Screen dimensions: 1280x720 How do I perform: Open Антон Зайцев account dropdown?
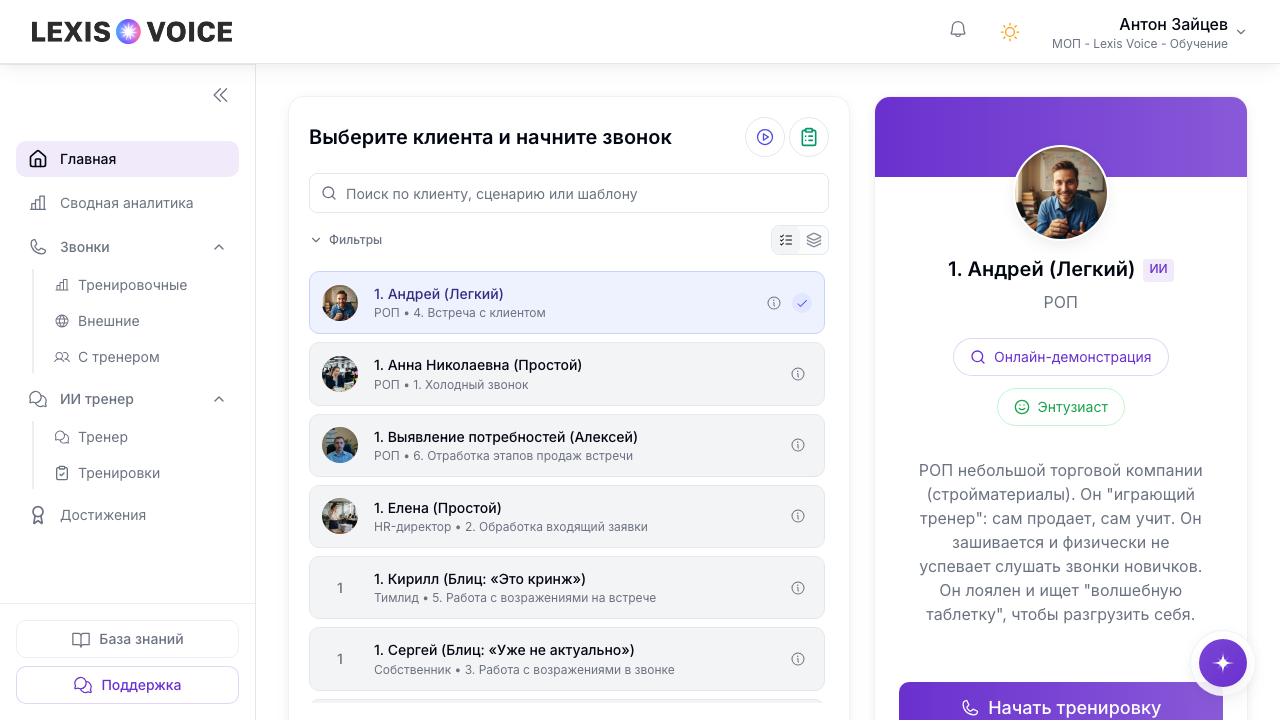tap(1149, 32)
